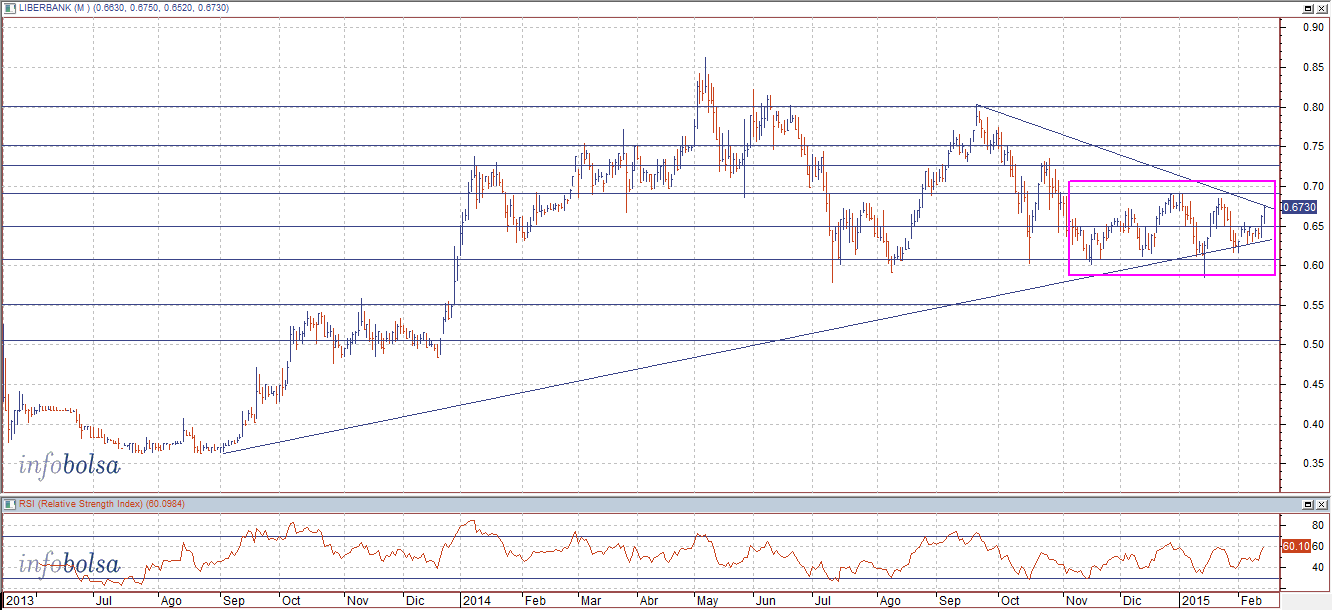Viewport: 1332px width, 610px height.
Task: Maximize the LIBERBANK price chart panel
Action: point(1307,8)
